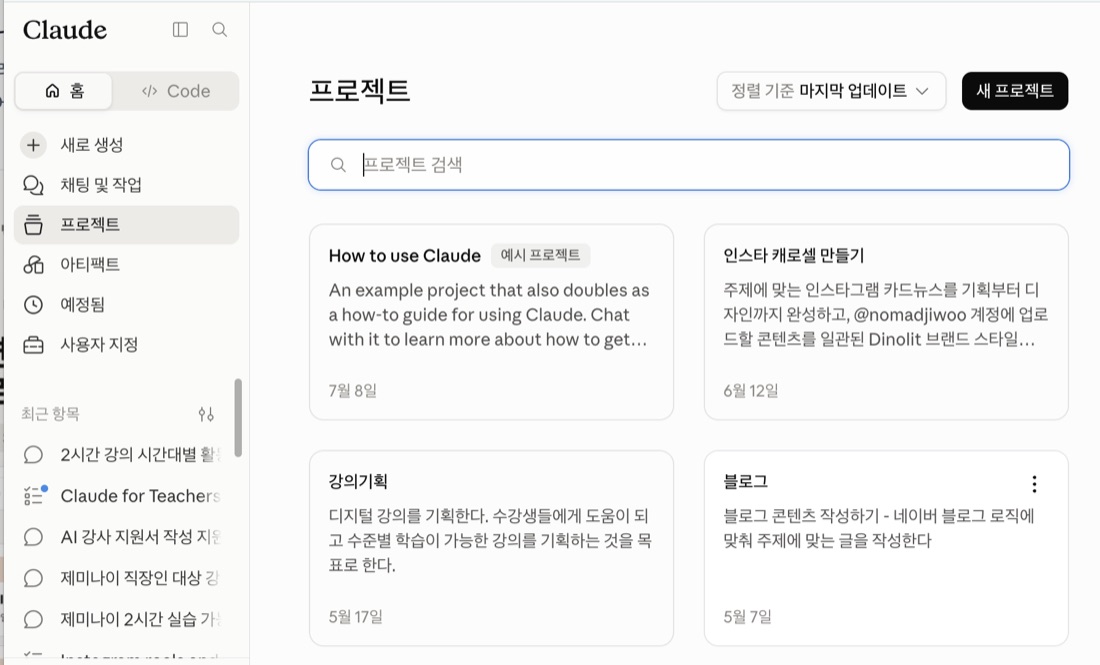The height and width of the screenshot is (665, 1100).
Task: Open 아티팩트 in sidebar
Action: click(x=126, y=264)
